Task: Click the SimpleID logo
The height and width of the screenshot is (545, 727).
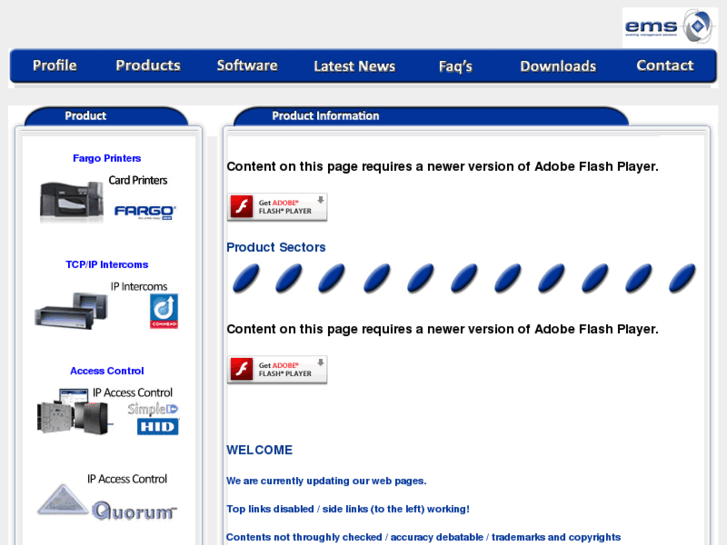Action: 153,409
